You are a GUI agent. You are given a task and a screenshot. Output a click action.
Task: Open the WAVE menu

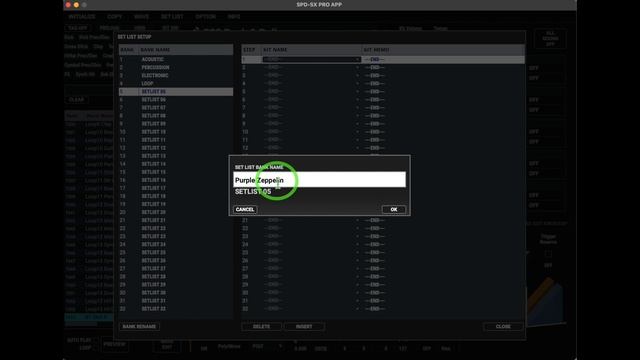[141, 17]
